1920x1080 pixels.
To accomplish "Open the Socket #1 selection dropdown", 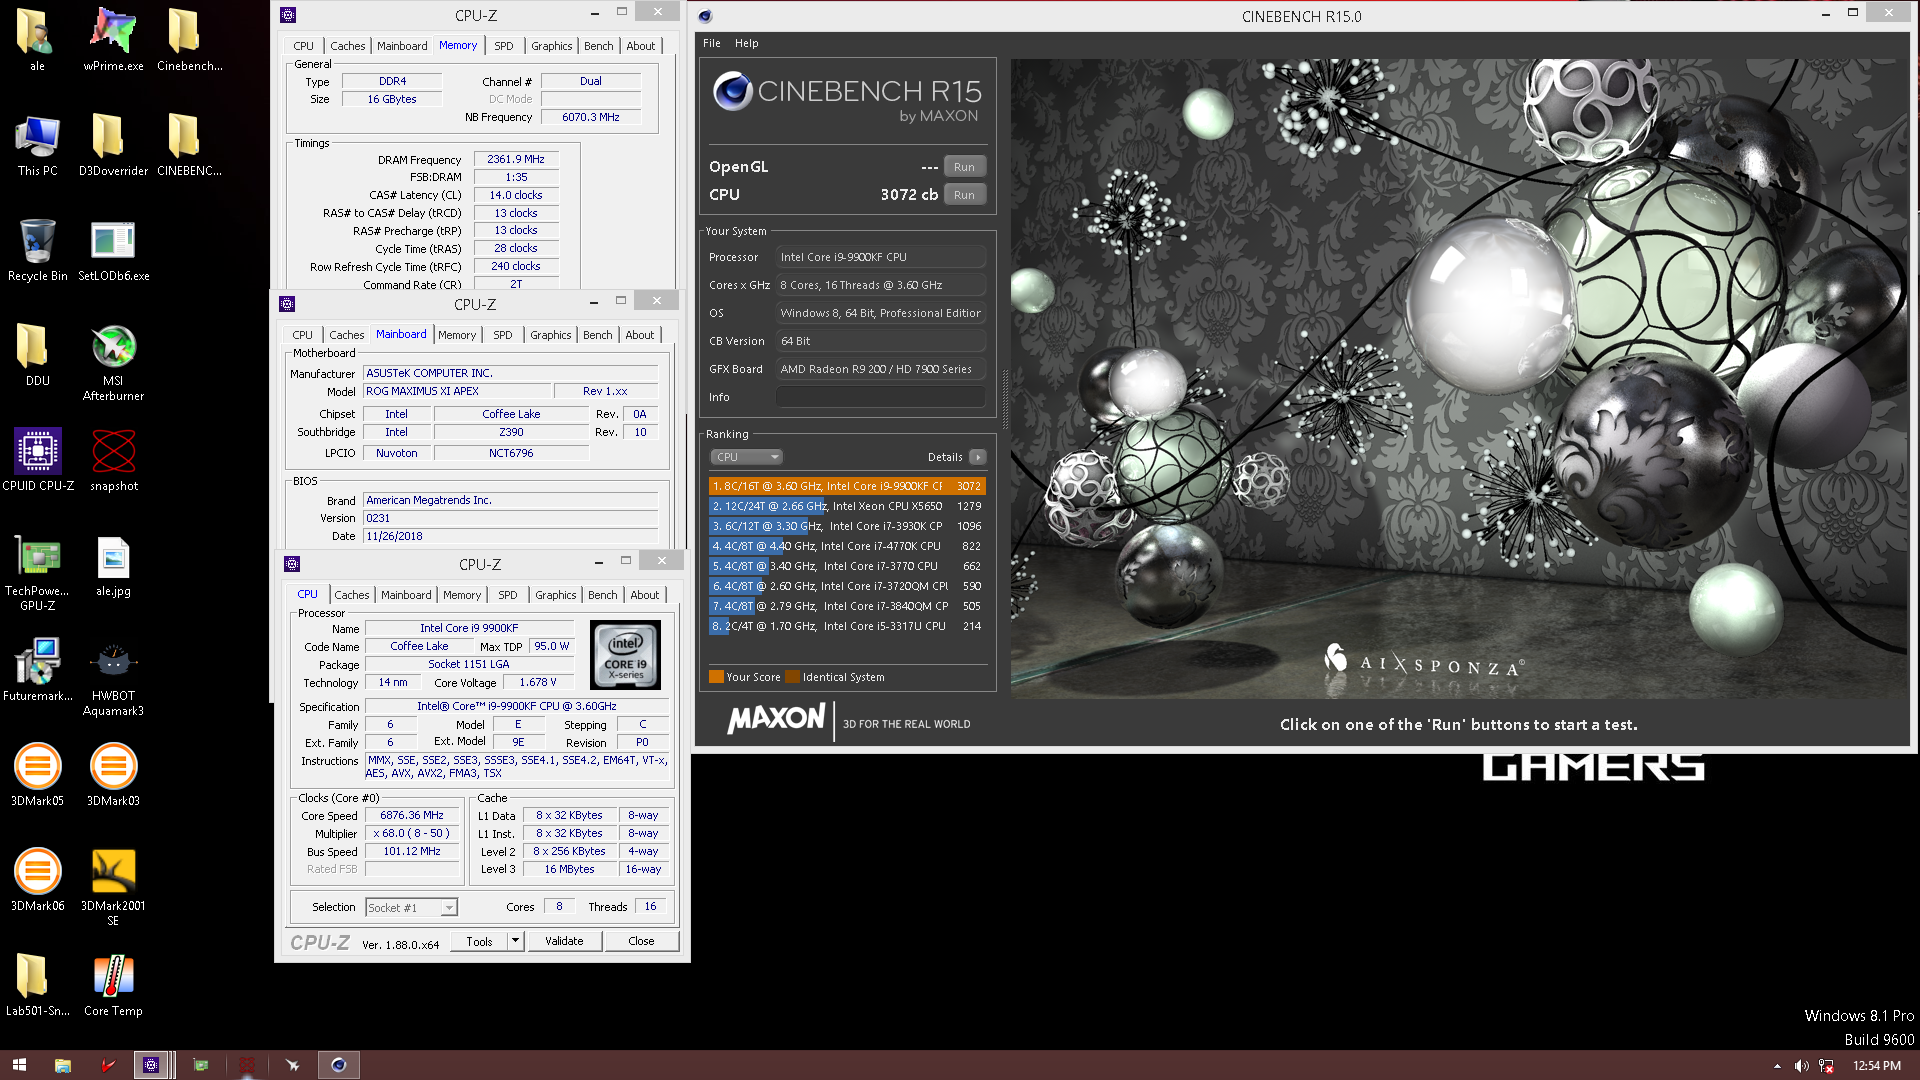I will (411, 907).
